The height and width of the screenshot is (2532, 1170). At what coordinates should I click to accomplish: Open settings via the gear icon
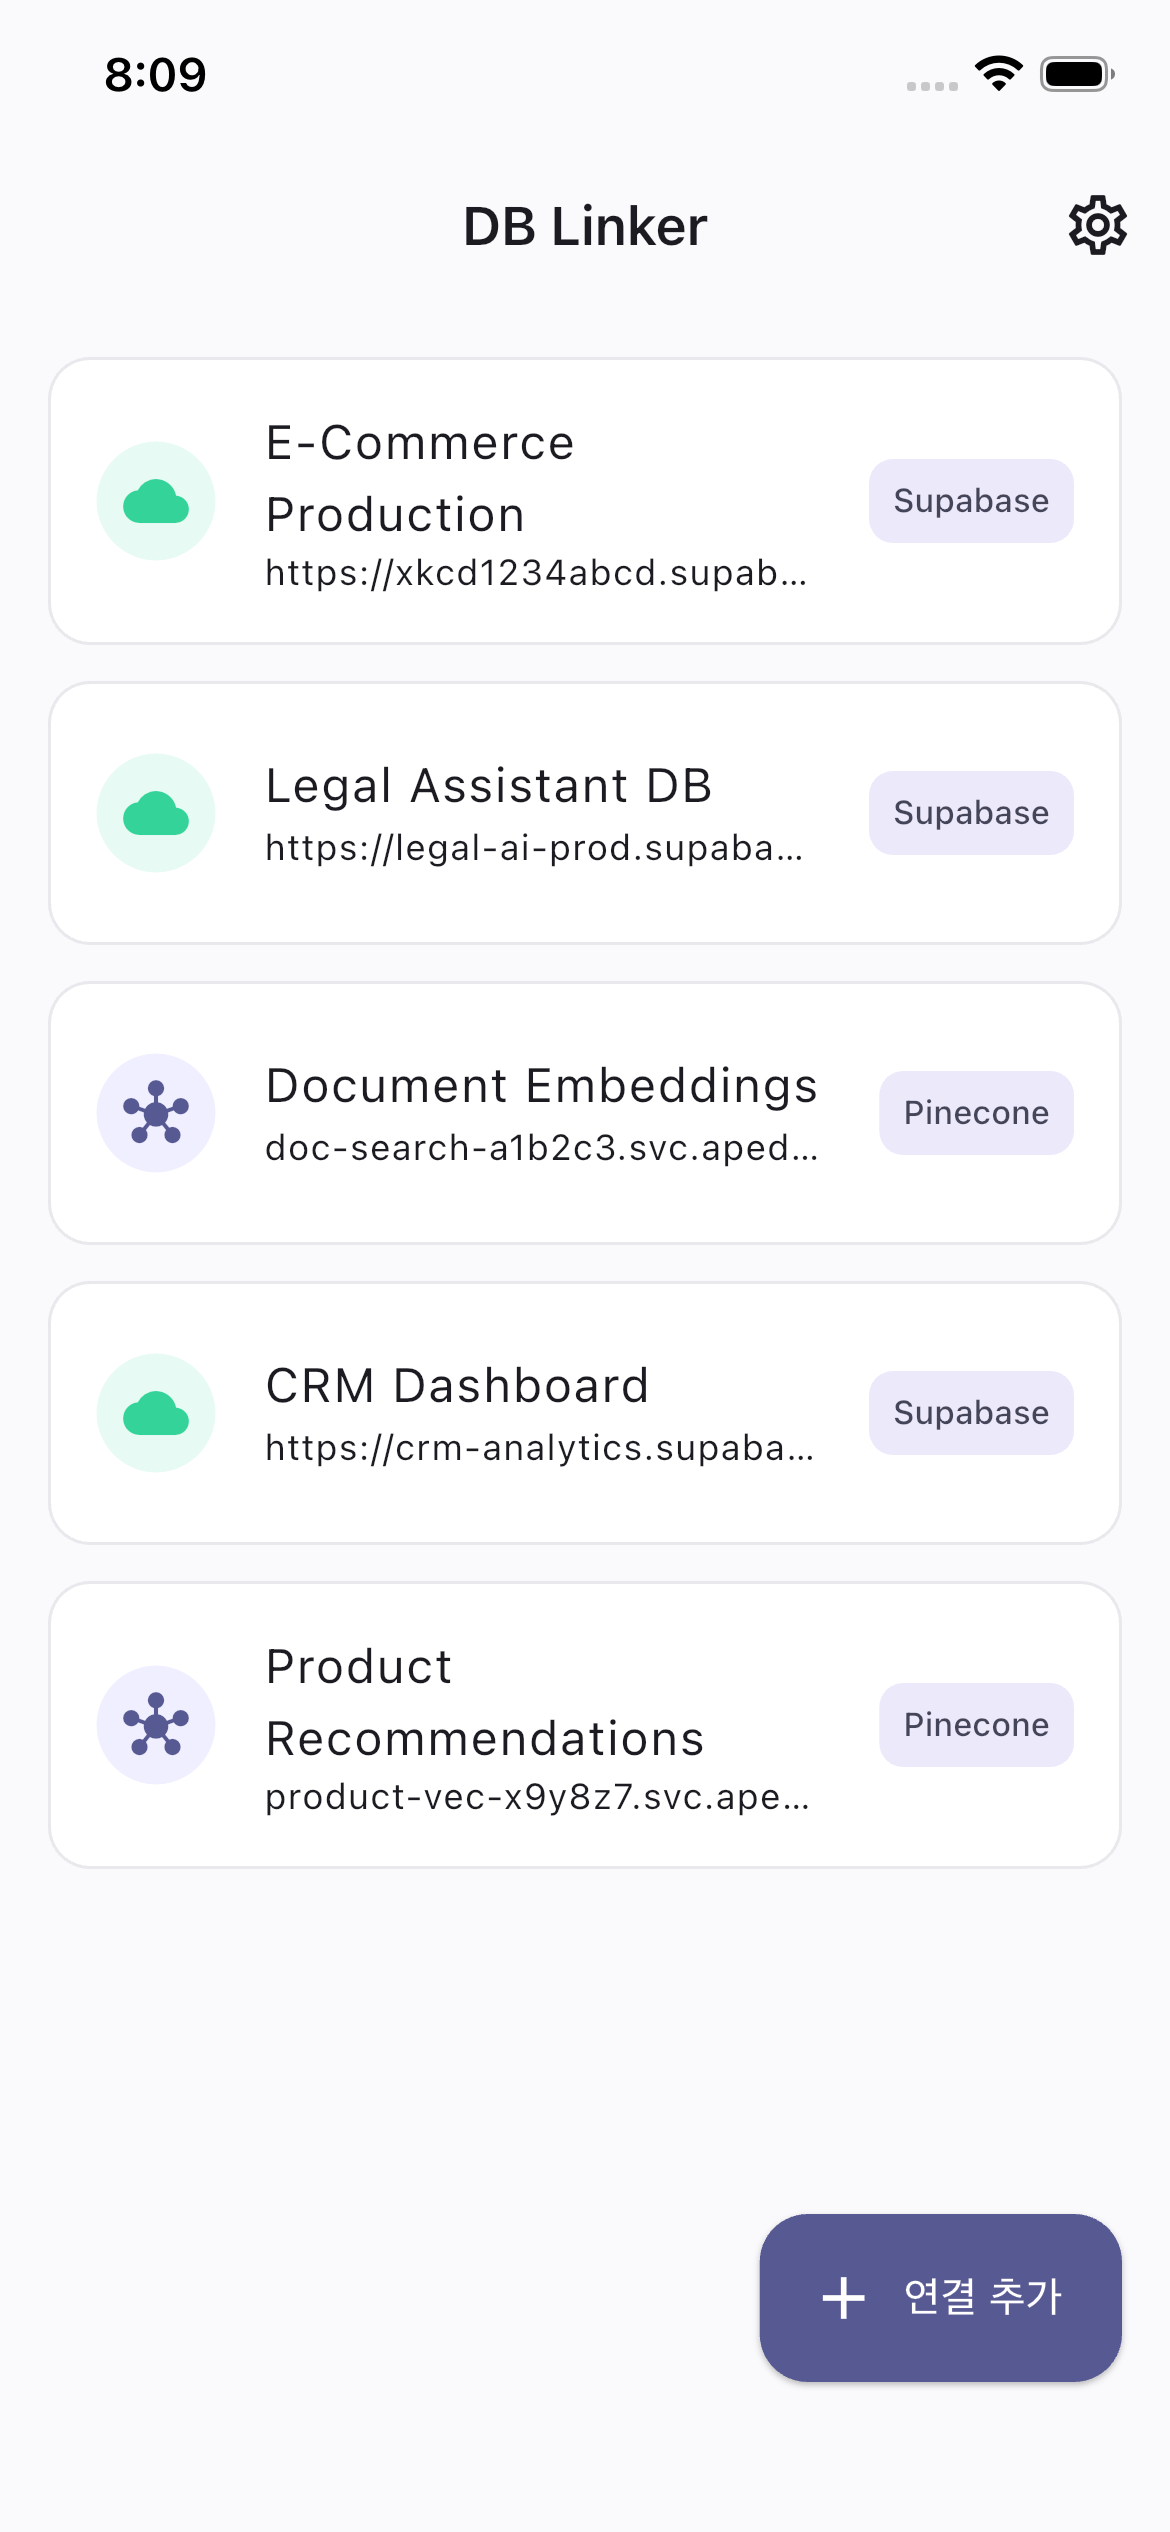click(1097, 225)
